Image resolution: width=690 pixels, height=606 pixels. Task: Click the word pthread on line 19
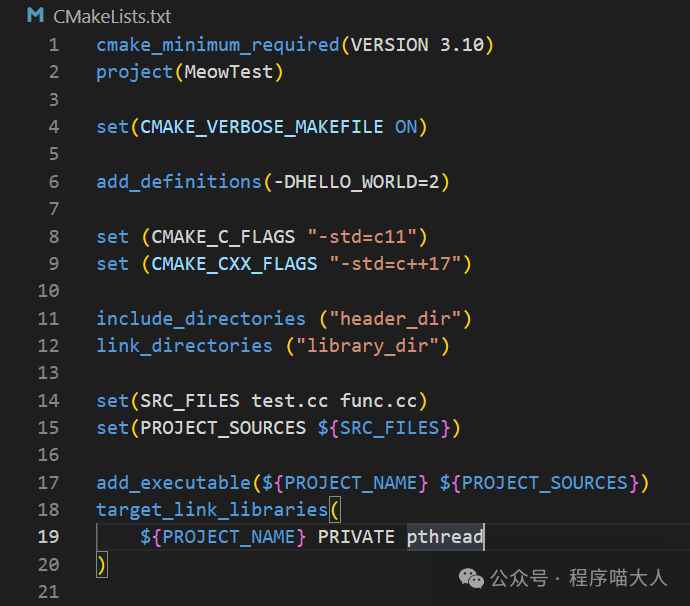[445, 537]
